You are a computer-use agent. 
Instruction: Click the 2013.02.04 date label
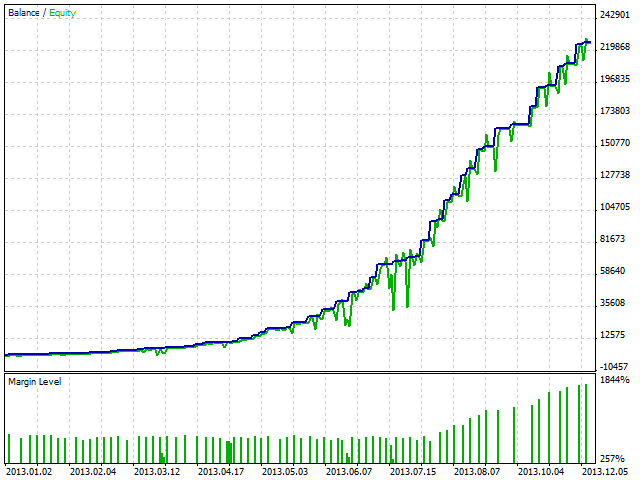point(93,472)
